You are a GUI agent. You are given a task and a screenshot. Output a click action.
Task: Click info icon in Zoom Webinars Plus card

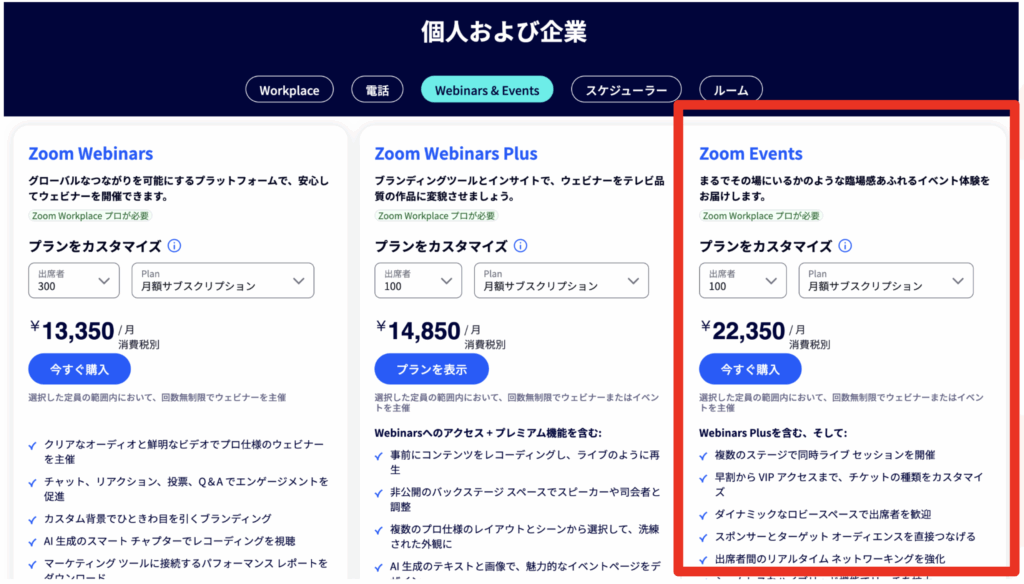pyautogui.click(x=520, y=246)
